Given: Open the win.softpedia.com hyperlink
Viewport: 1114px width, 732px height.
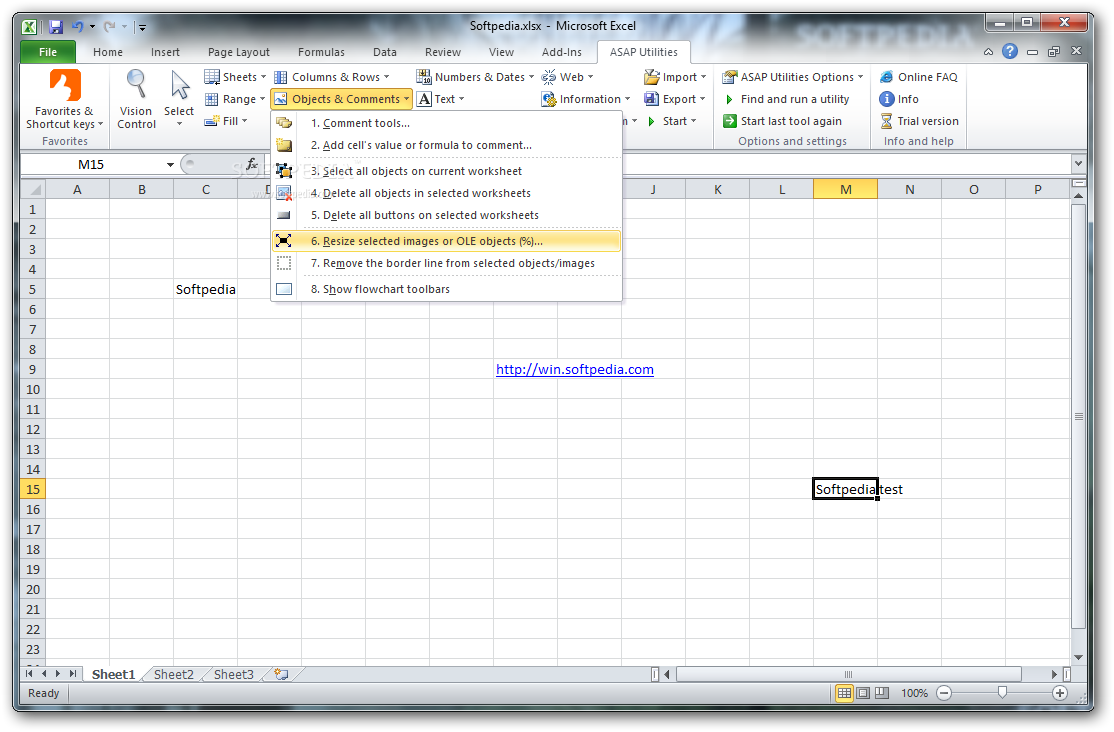Looking at the screenshot, I should pyautogui.click(x=575, y=370).
